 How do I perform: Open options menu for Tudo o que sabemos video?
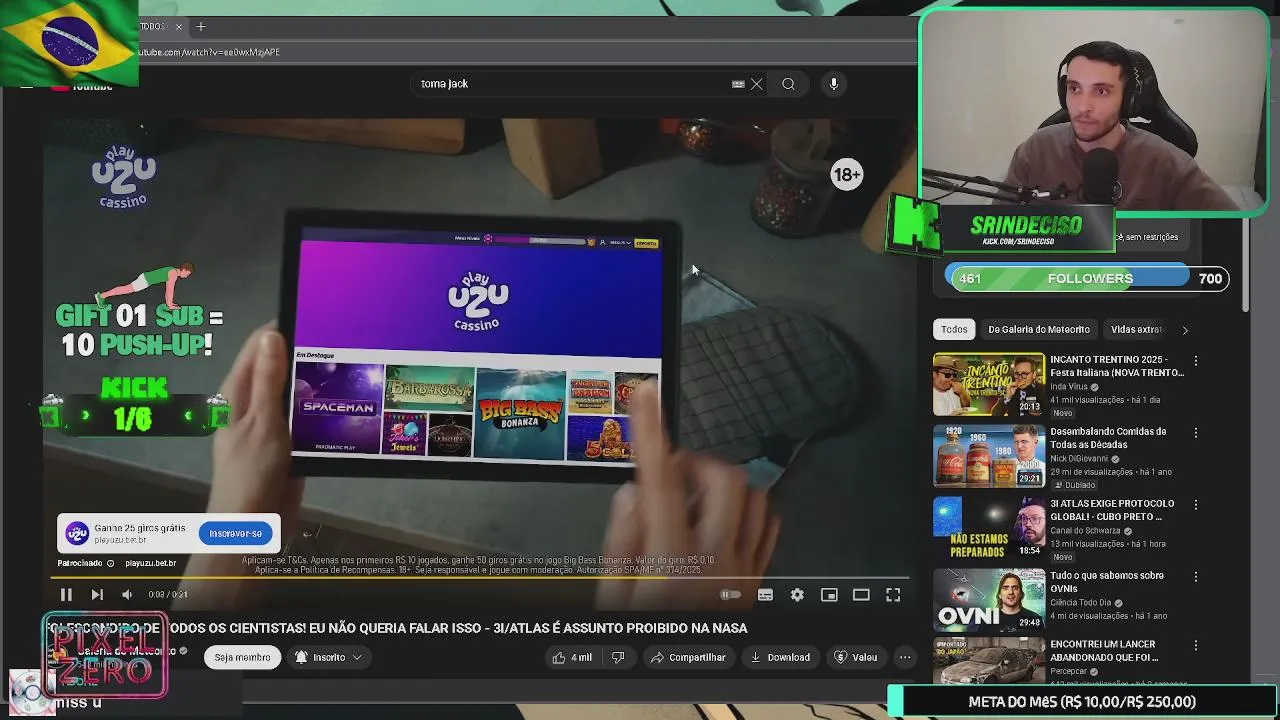1196,577
